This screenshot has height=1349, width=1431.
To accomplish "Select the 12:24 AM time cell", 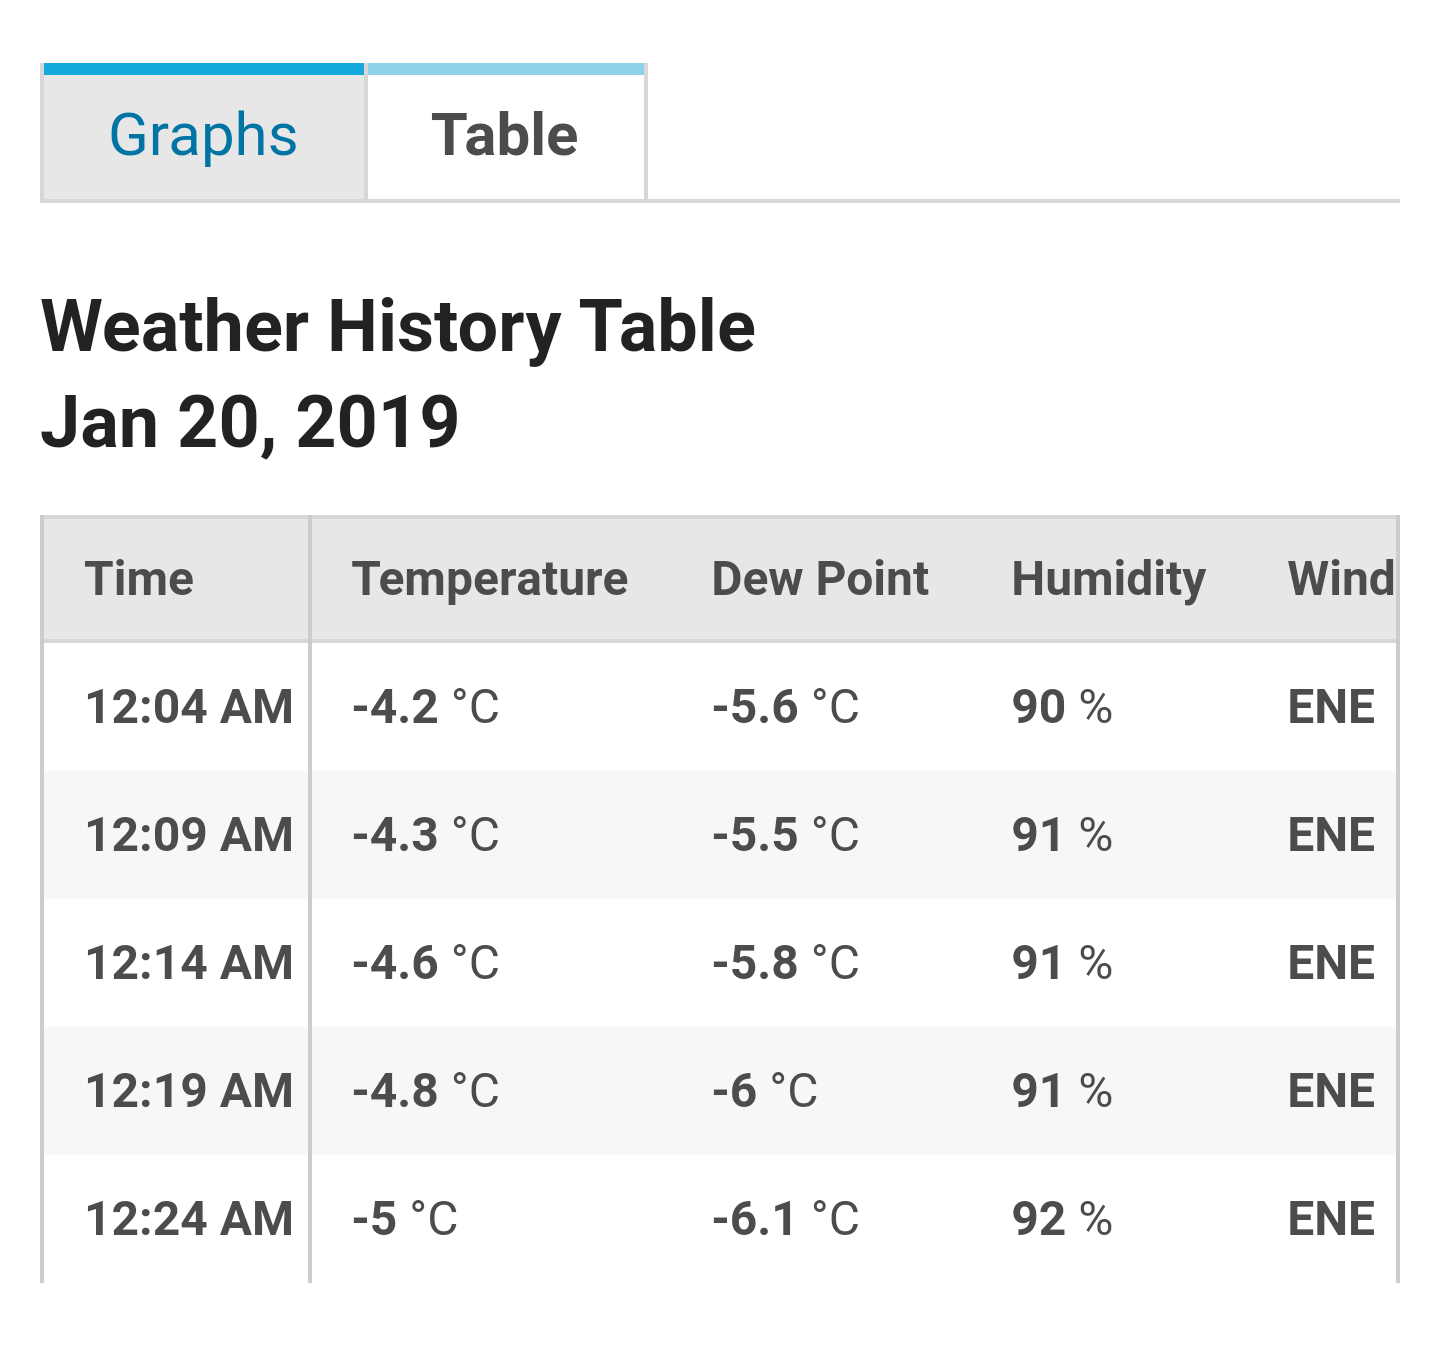I will [189, 1219].
